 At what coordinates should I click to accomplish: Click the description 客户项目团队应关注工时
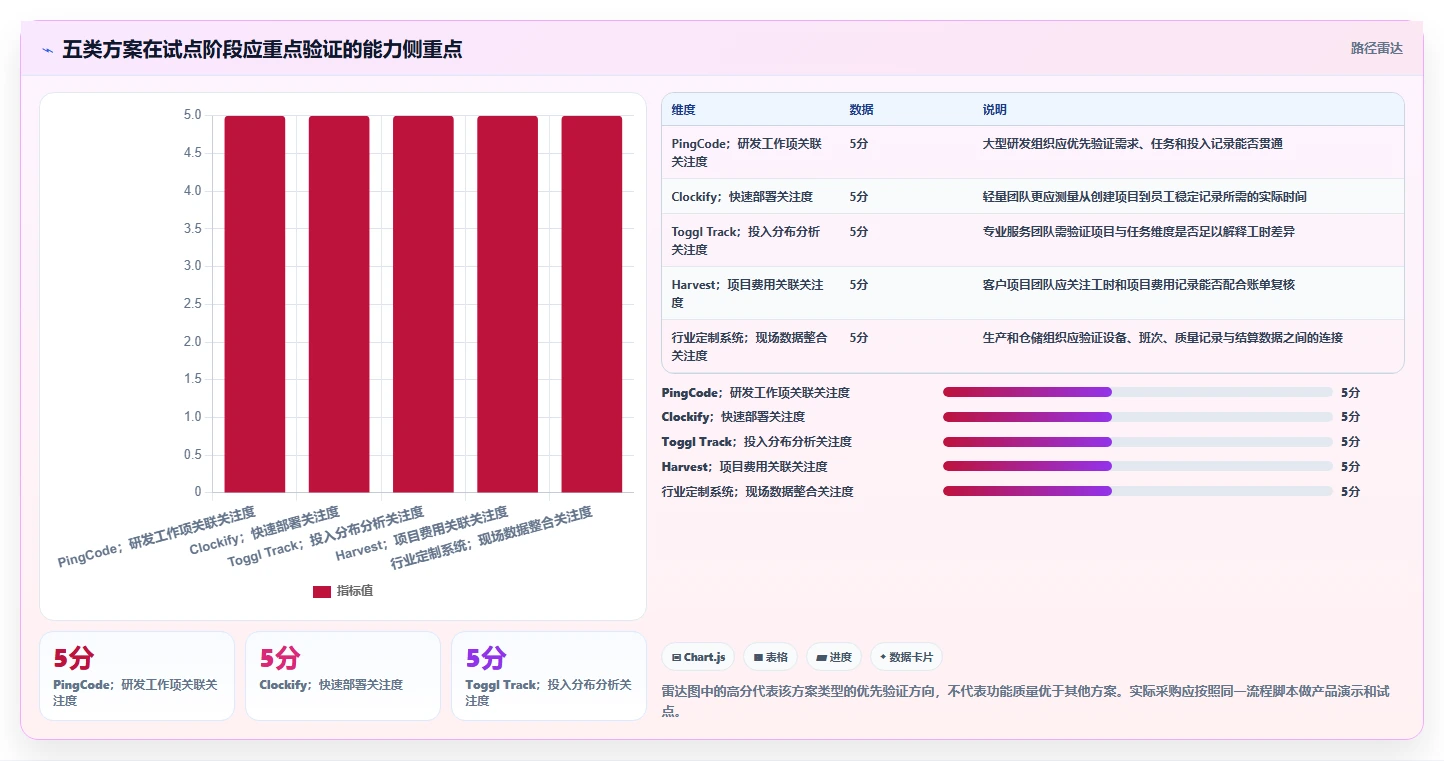pyautogui.click(x=1138, y=285)
